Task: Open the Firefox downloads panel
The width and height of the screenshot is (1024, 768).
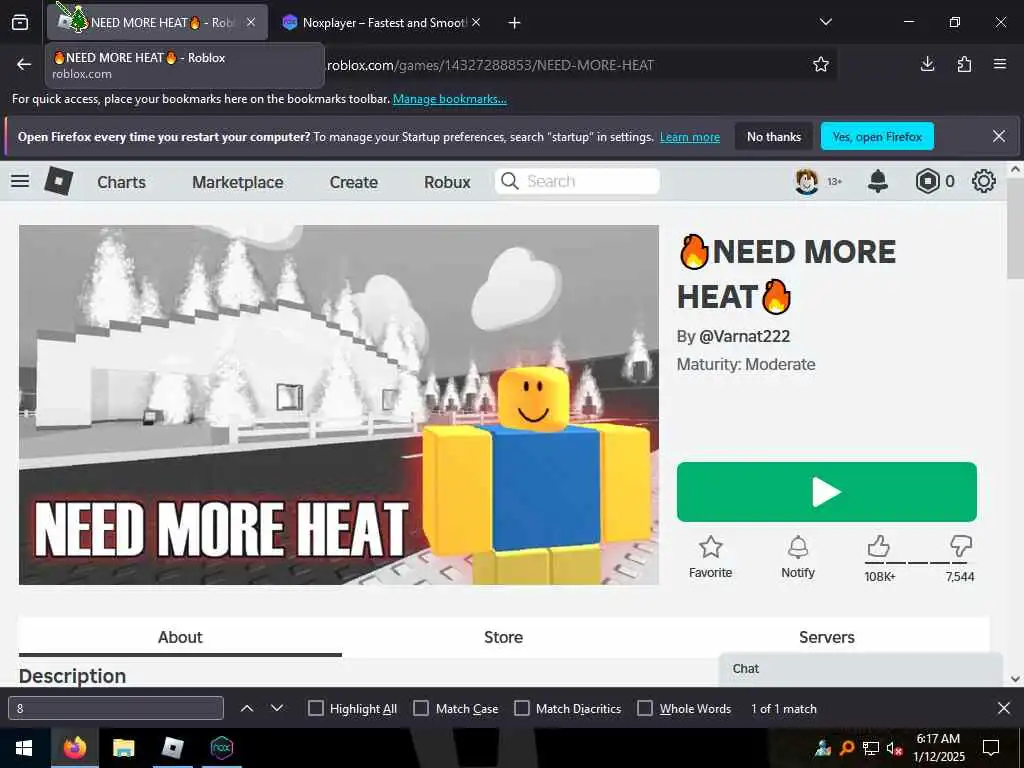Action: pyautogui.click(x=927, y=64)
